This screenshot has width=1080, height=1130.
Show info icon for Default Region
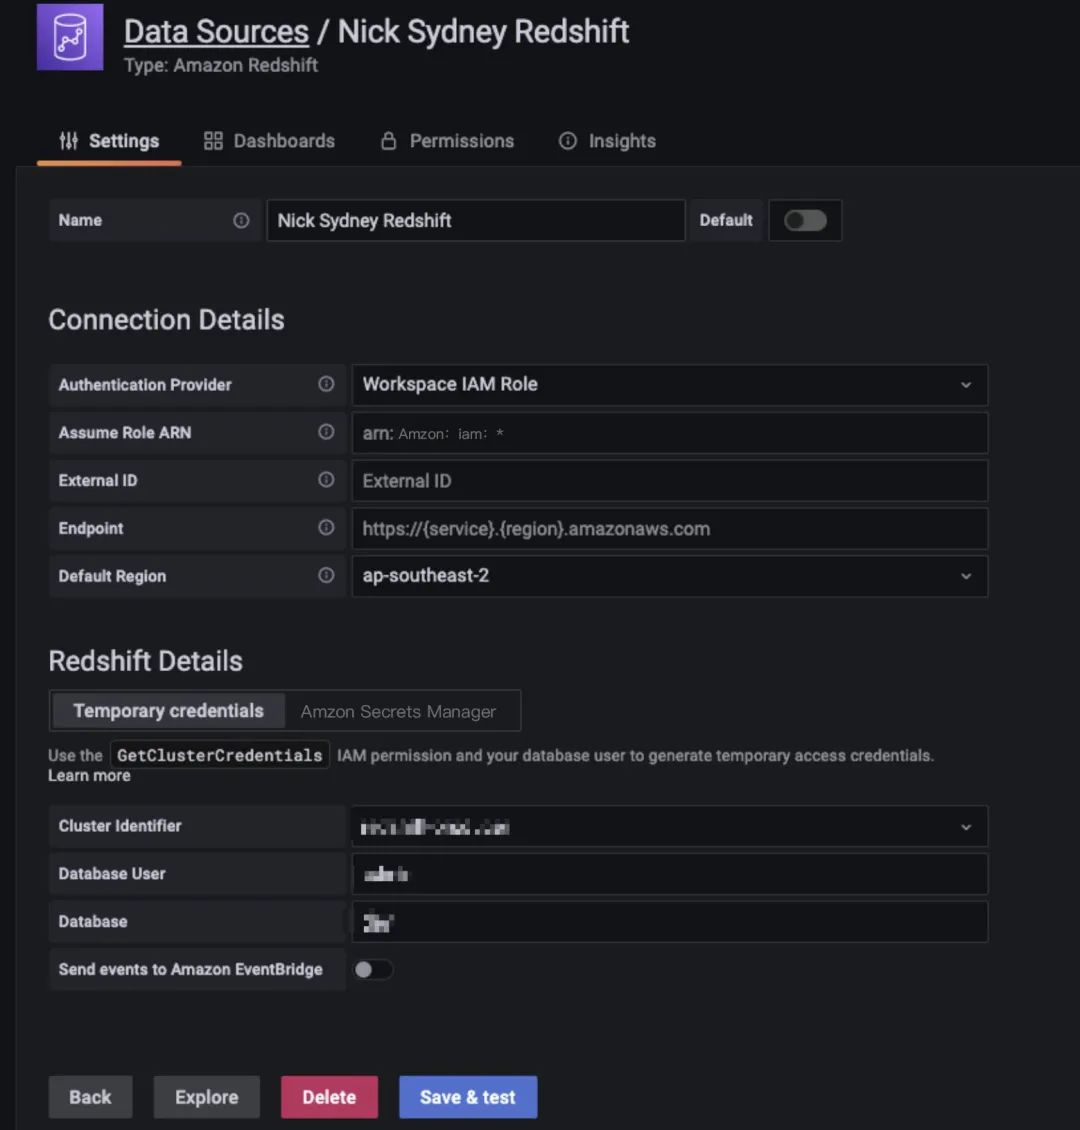point(326,575)
